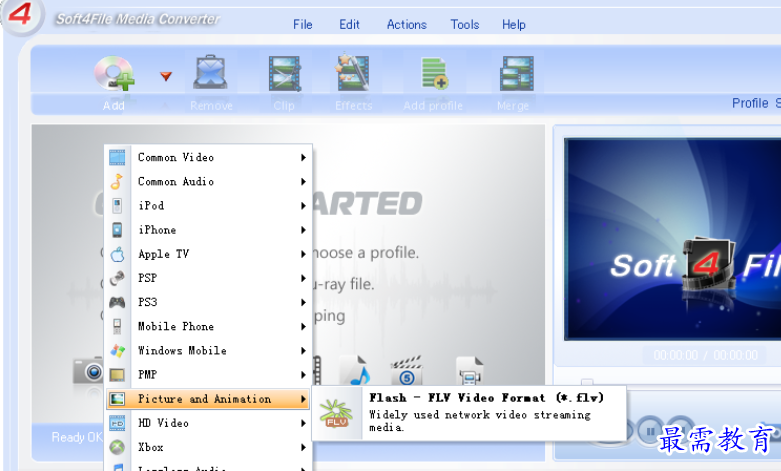
Task: Open the Edit menu
Action: pos(349,24)
